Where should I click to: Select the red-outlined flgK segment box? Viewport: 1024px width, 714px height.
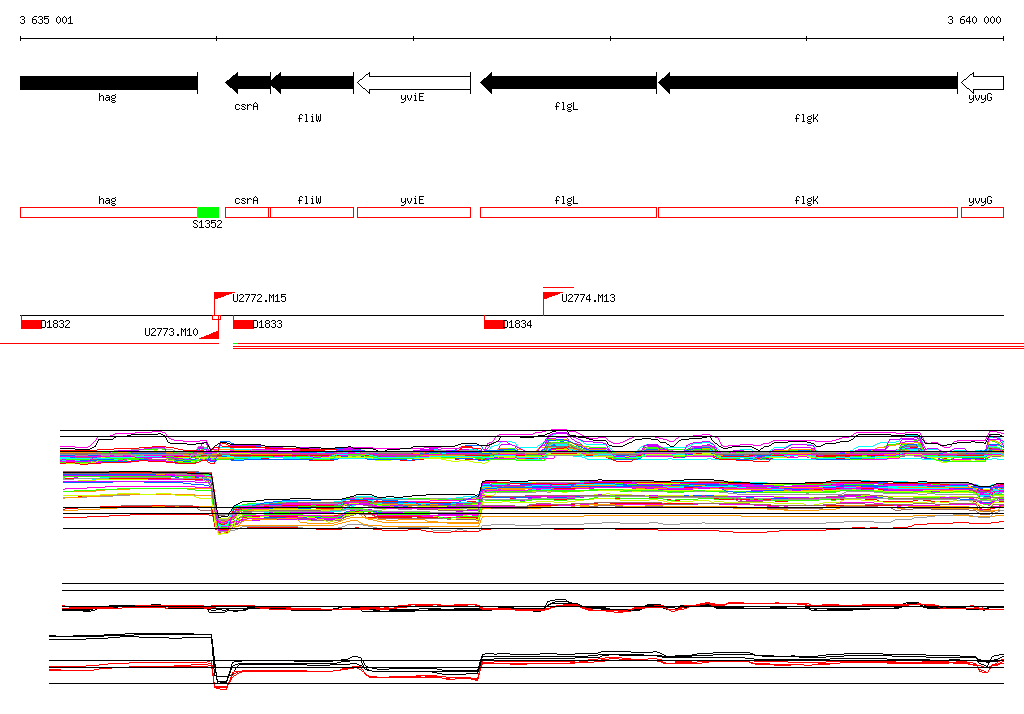(x=808, y=212)
